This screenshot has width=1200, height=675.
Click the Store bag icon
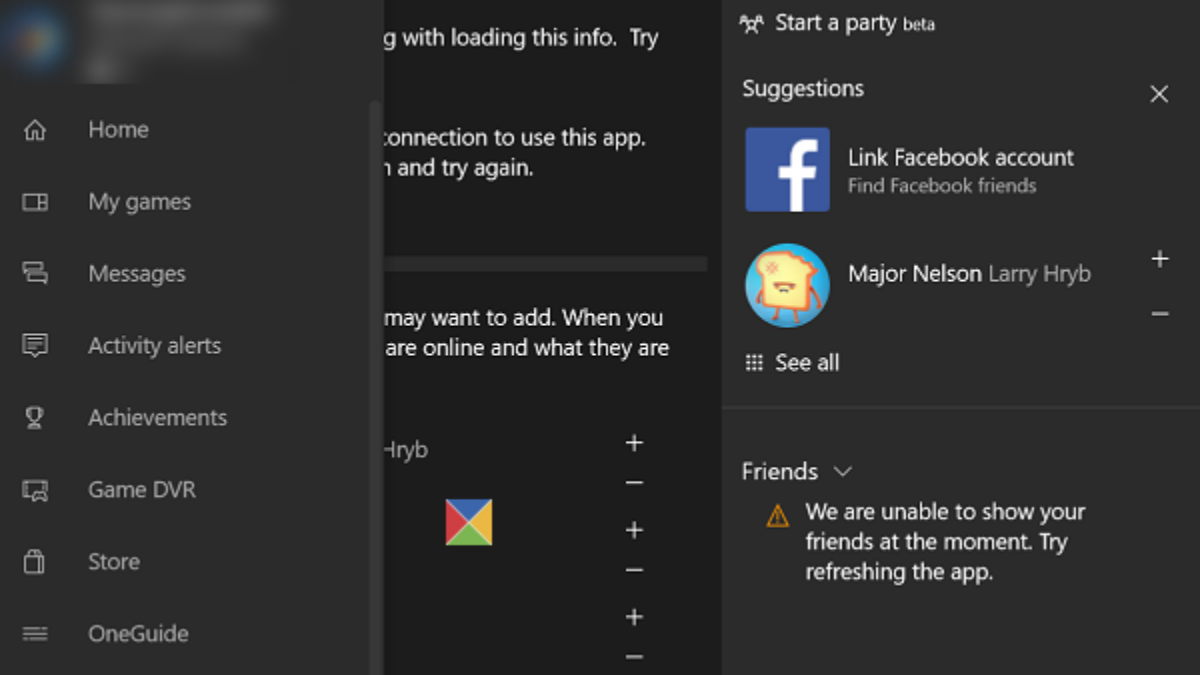35,562
